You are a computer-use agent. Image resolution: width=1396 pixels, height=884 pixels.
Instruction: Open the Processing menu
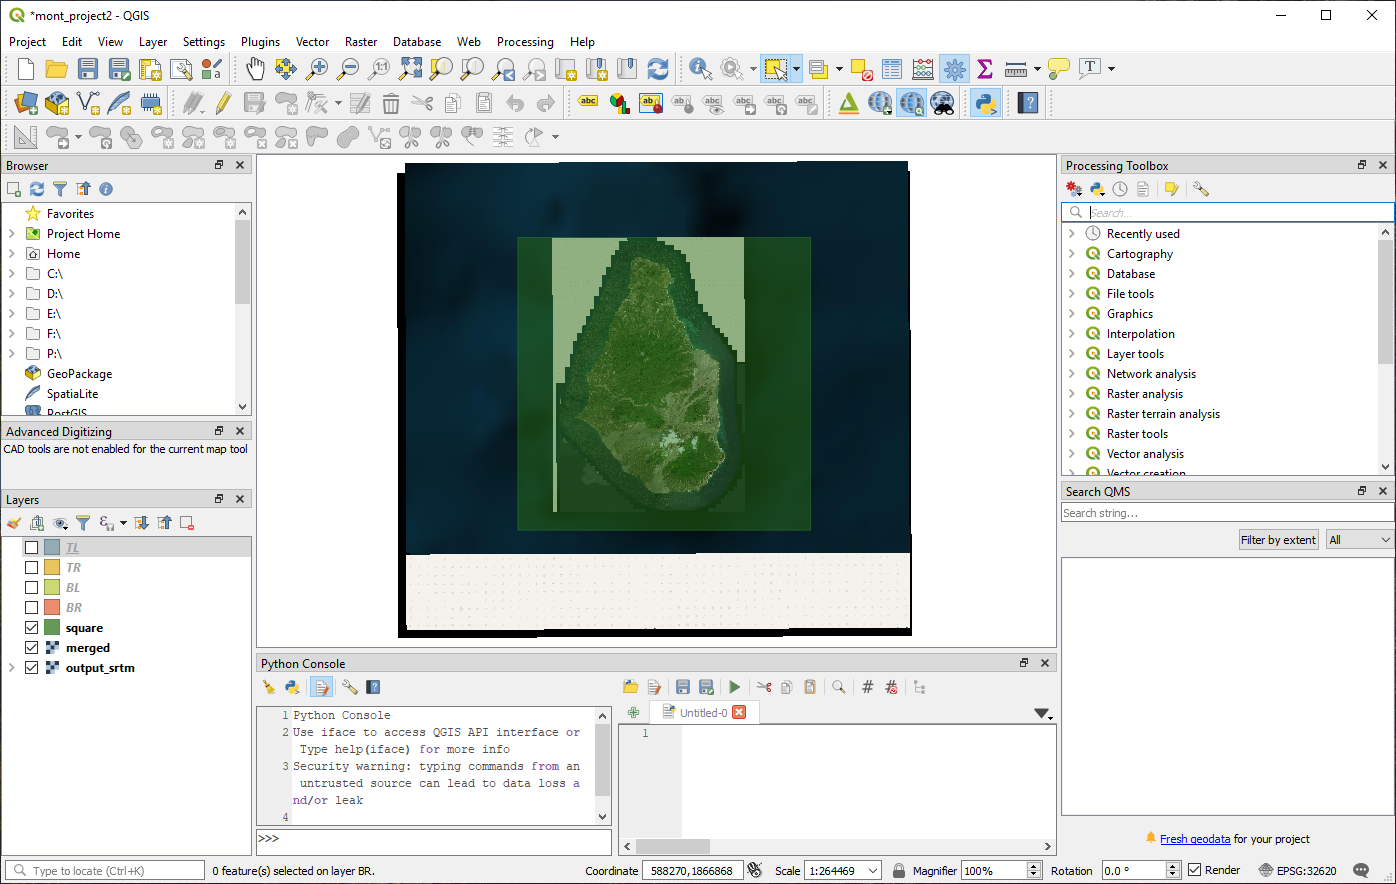click(525, 42)
